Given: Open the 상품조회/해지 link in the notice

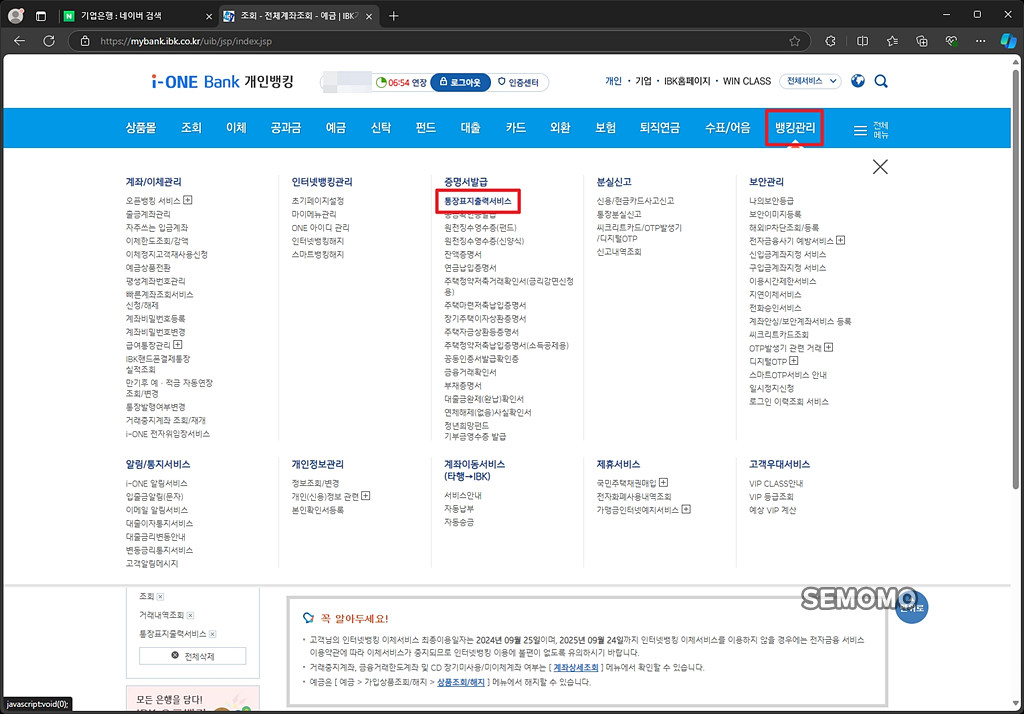Looking at the screenshot, I should tap(461, 682).
